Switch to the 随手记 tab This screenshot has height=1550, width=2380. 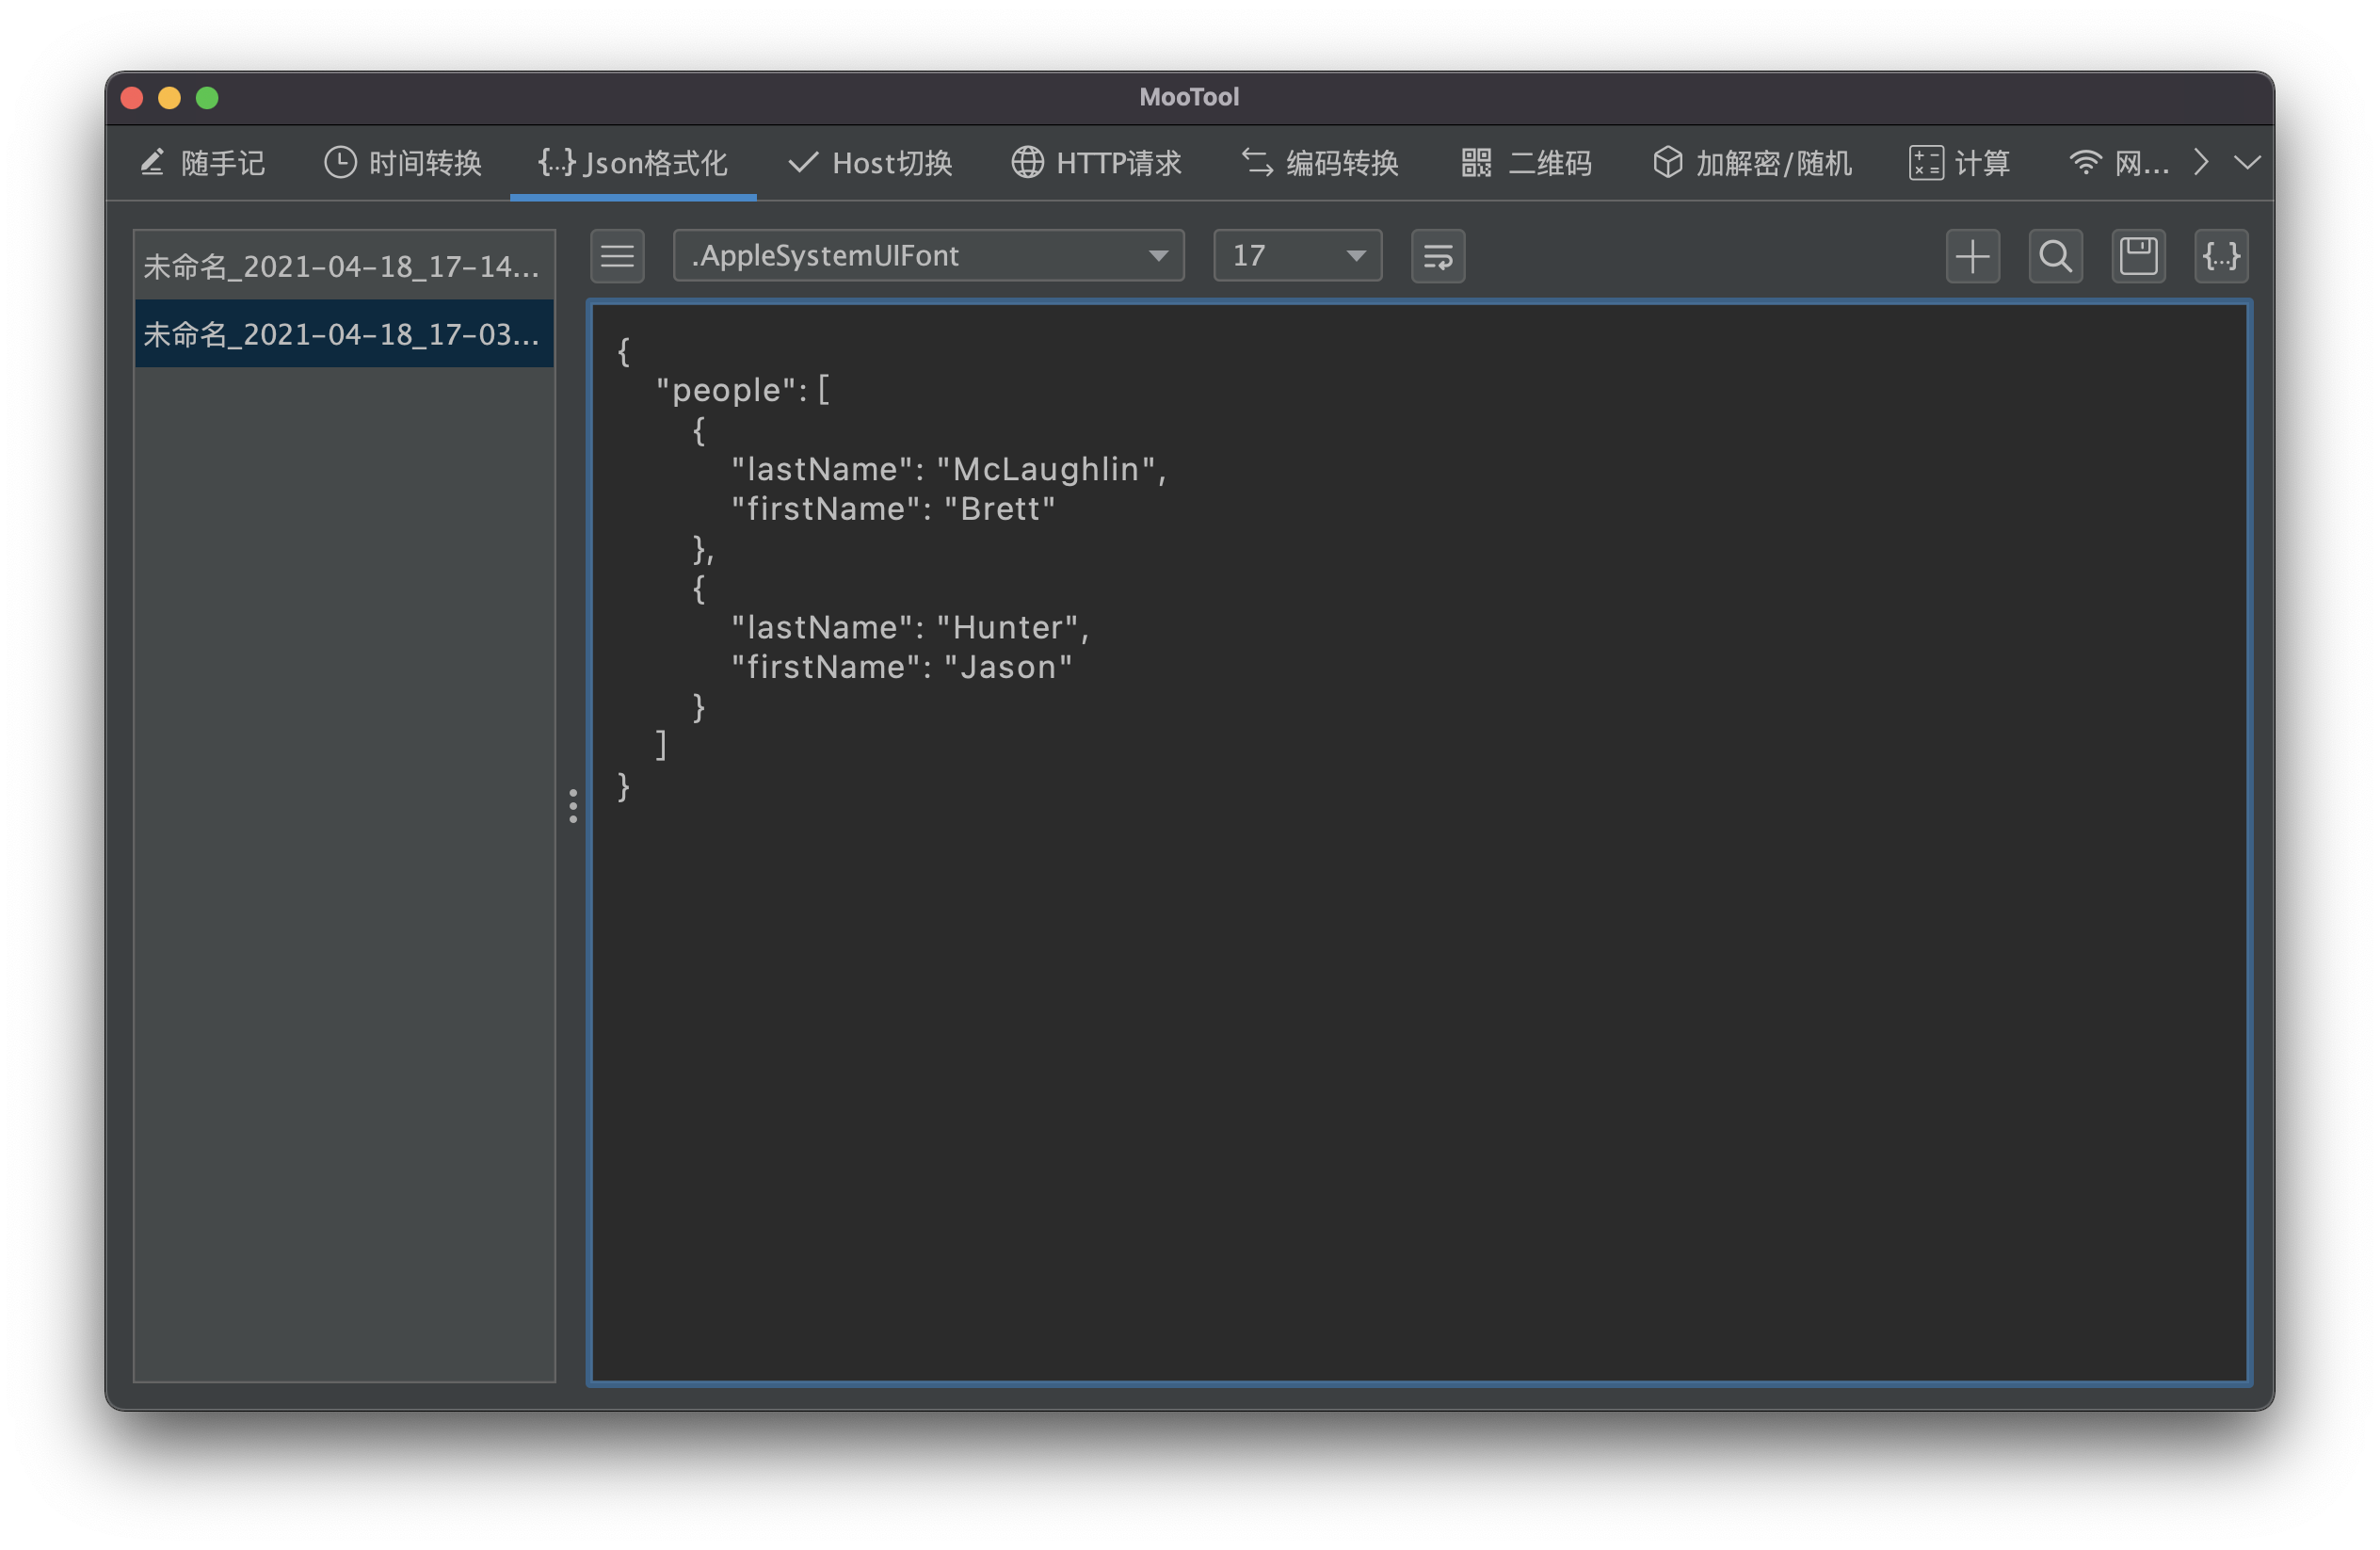[x=203, y=163]
